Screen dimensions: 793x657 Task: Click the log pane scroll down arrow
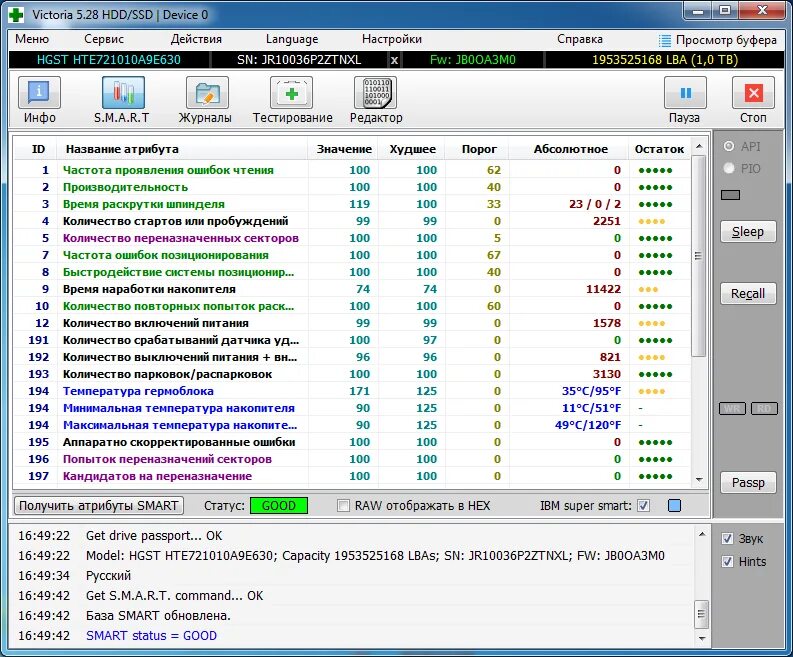point(701,638)
